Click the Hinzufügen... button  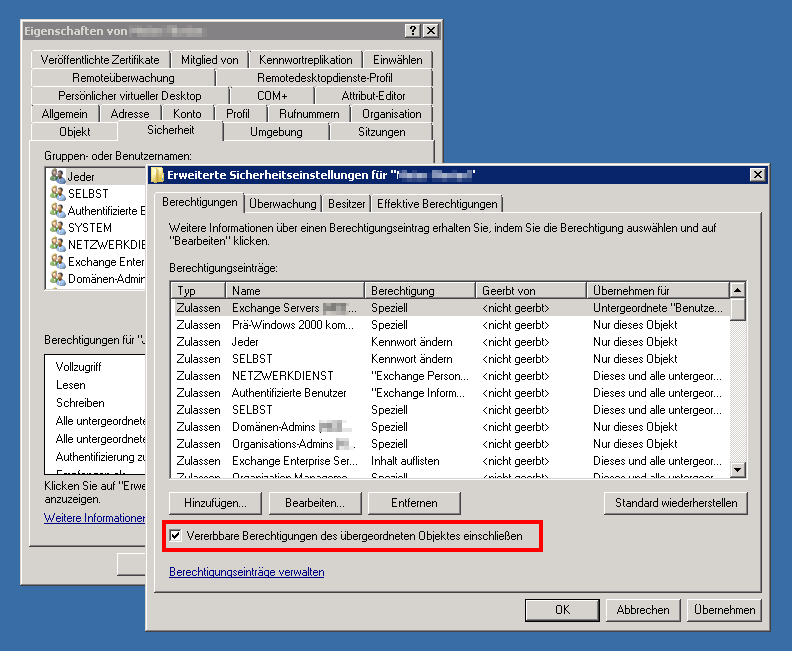215,503
